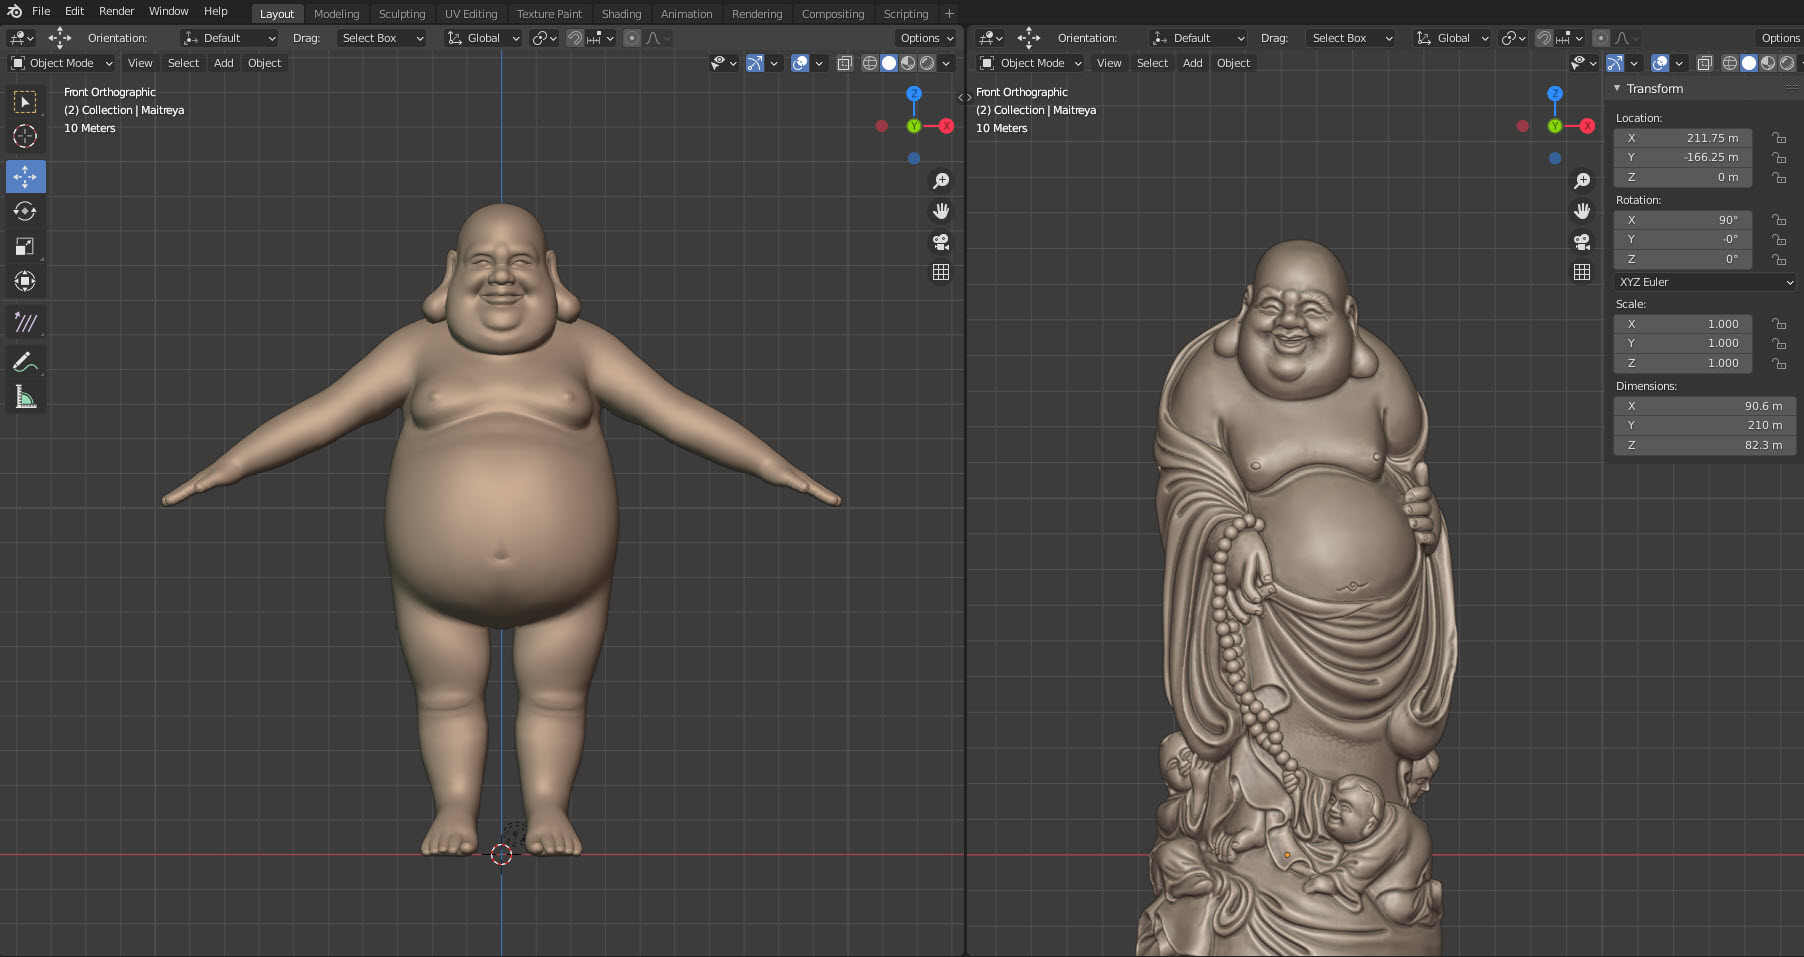Toggle lock on Location X
This screenshot has height=957, width=1804.
1779,138
